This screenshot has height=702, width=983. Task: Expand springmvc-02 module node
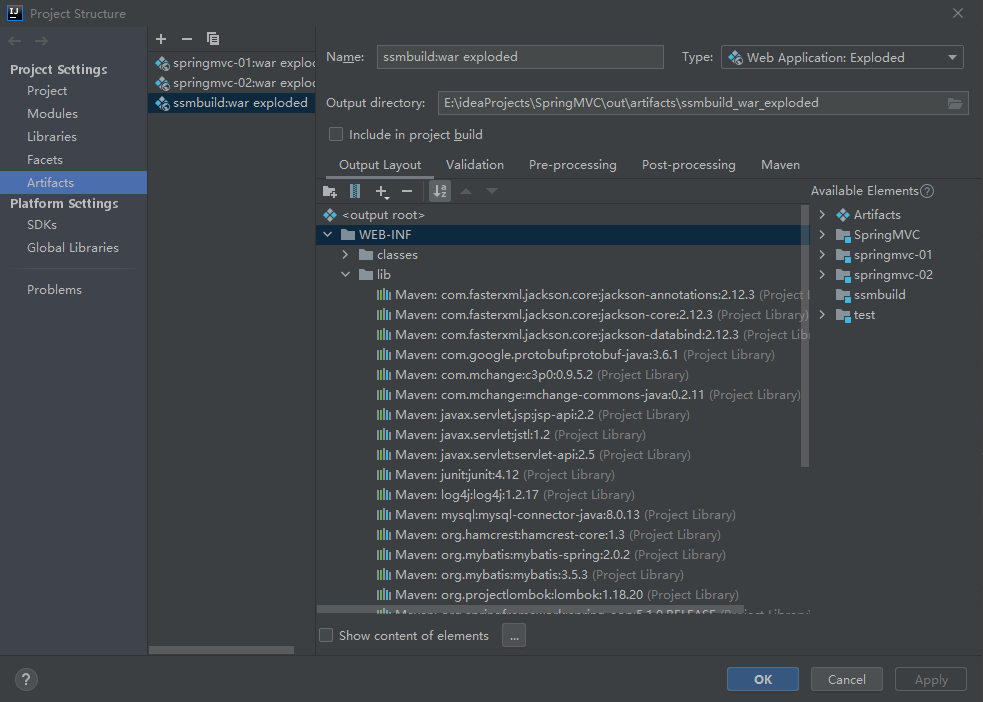click(822, 275)
